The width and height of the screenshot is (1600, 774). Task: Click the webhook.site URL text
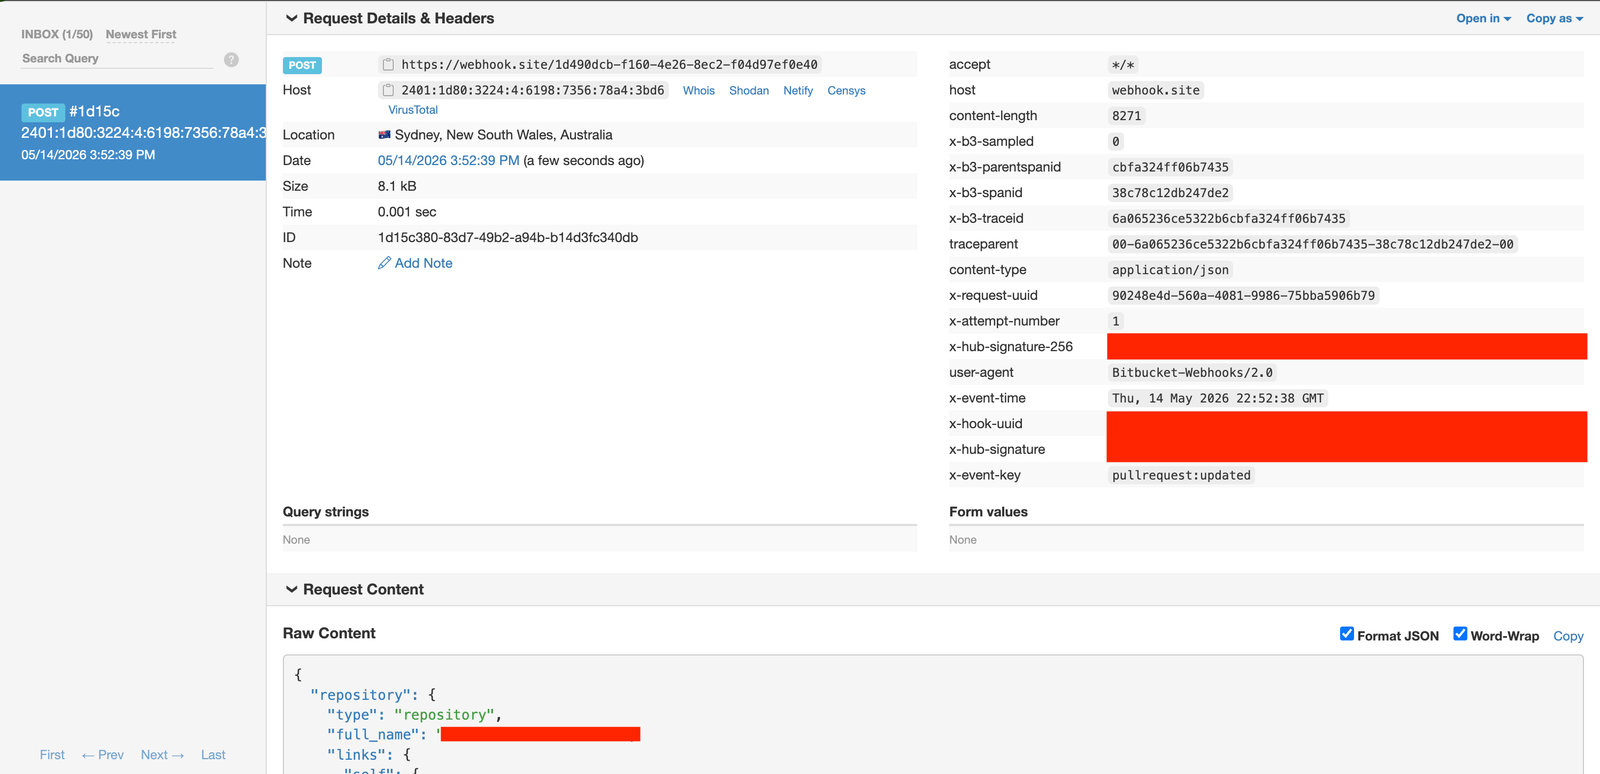point(610,64)
